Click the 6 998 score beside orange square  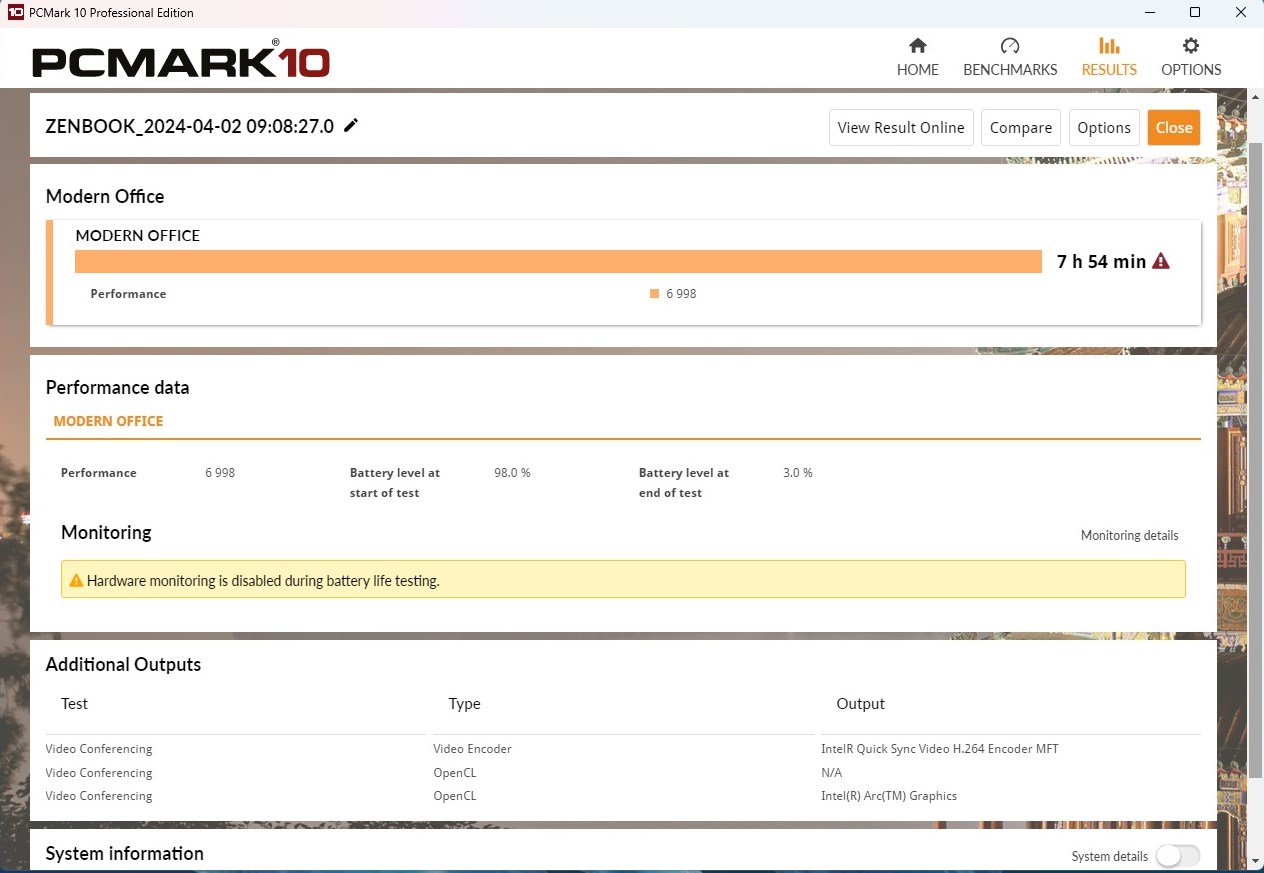681,294
